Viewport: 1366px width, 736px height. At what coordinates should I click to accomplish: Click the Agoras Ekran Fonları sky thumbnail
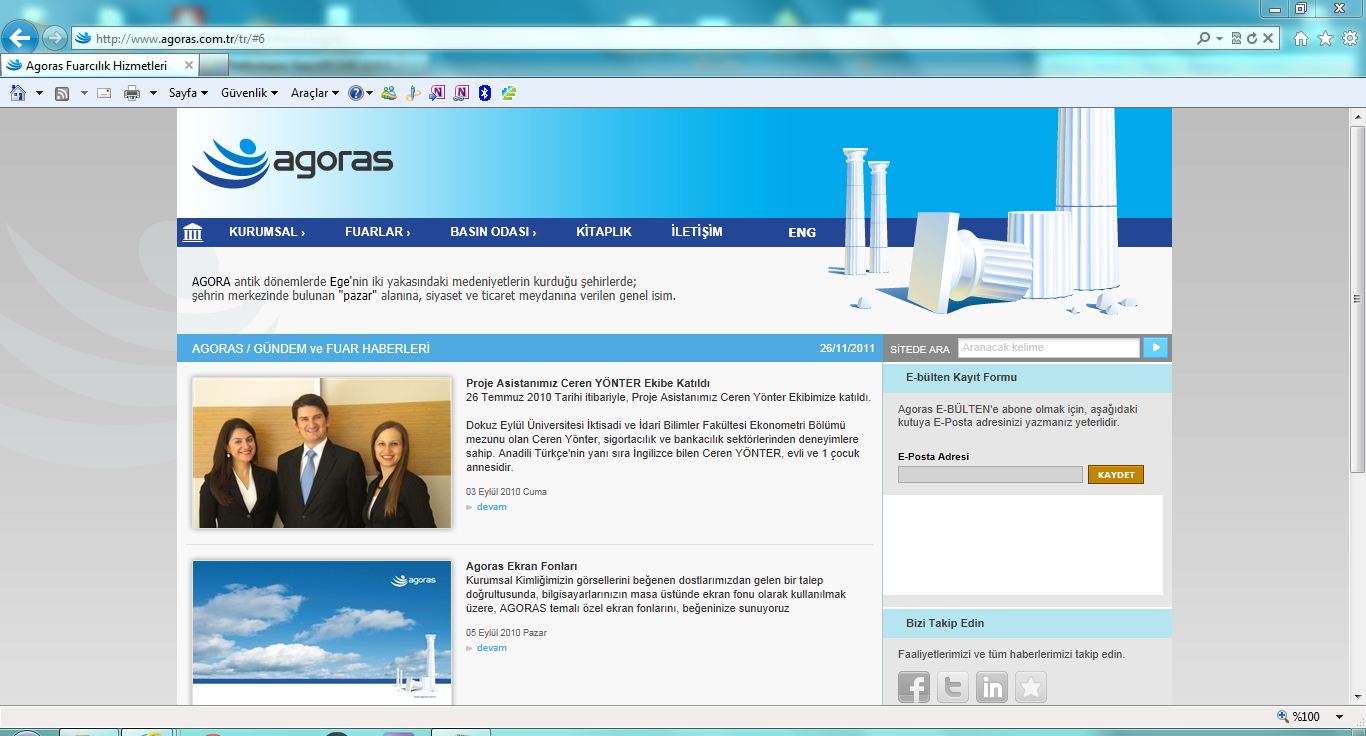(321, 632)
